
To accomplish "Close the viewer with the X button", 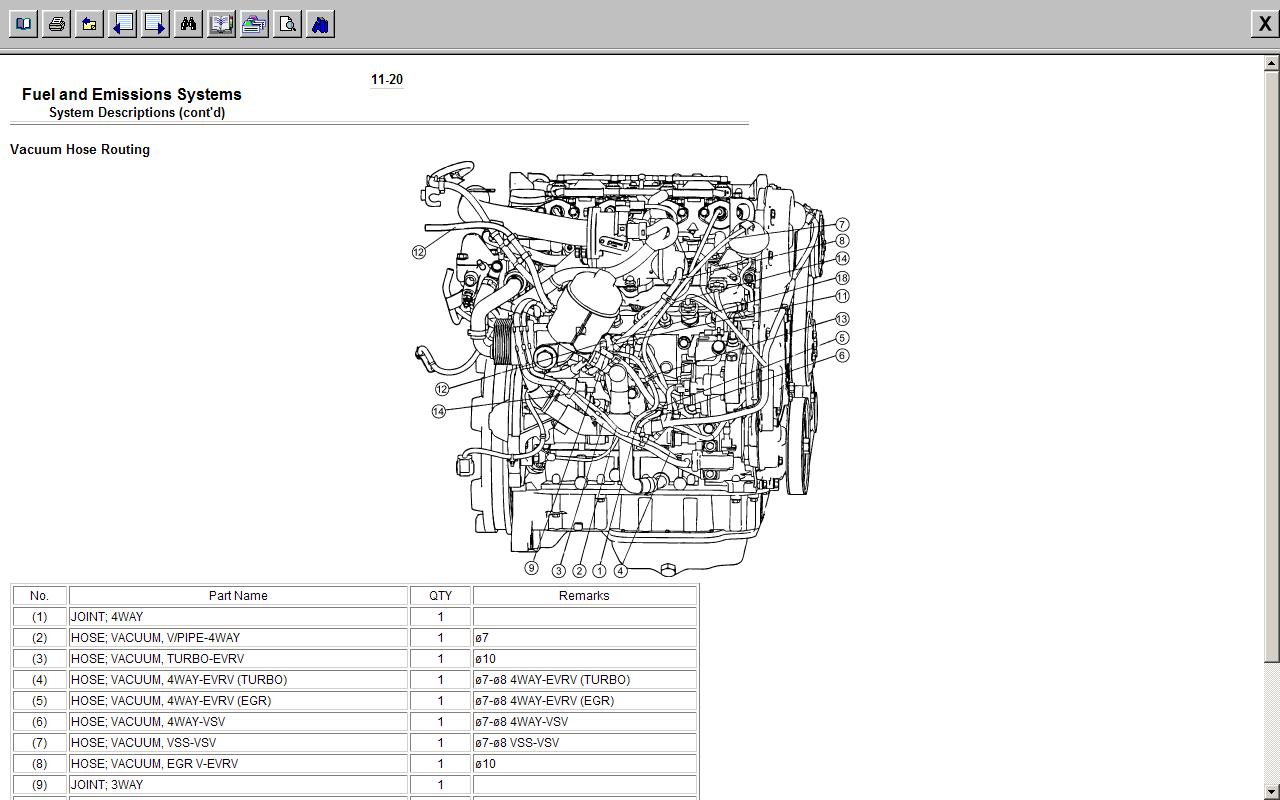I will pos(1264,24).
